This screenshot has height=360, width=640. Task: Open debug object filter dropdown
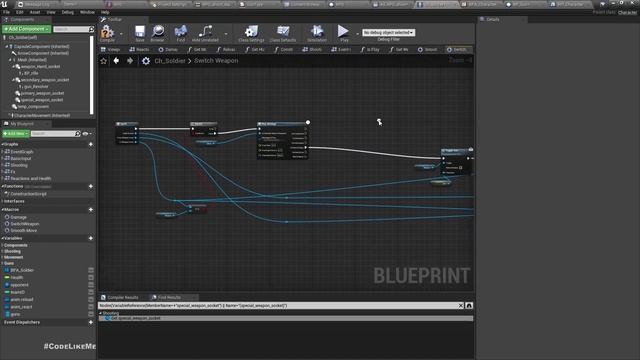pos(389,32)
